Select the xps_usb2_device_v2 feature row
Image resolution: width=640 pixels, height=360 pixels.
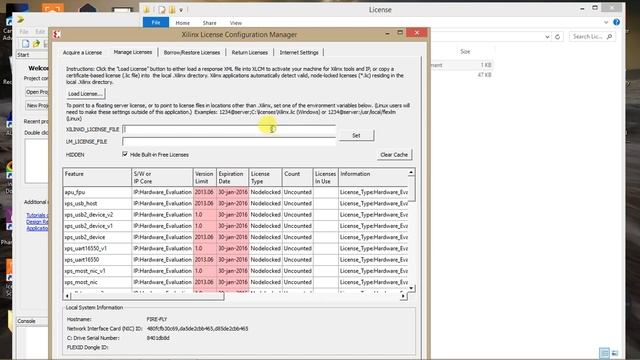tap(236, 215)
